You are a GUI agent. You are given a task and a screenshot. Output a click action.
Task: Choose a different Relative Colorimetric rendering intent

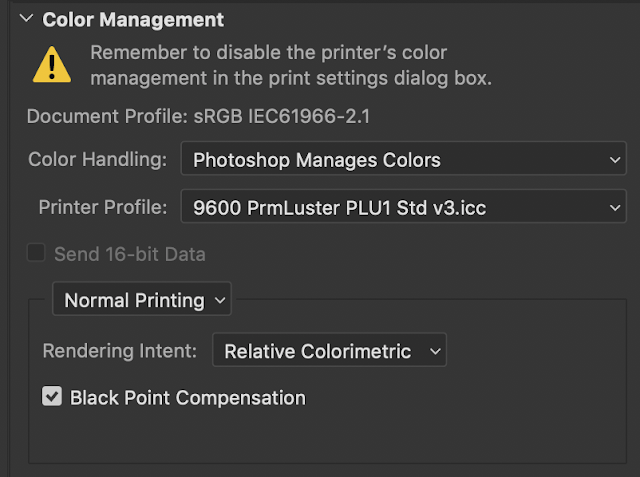(328, 351)
